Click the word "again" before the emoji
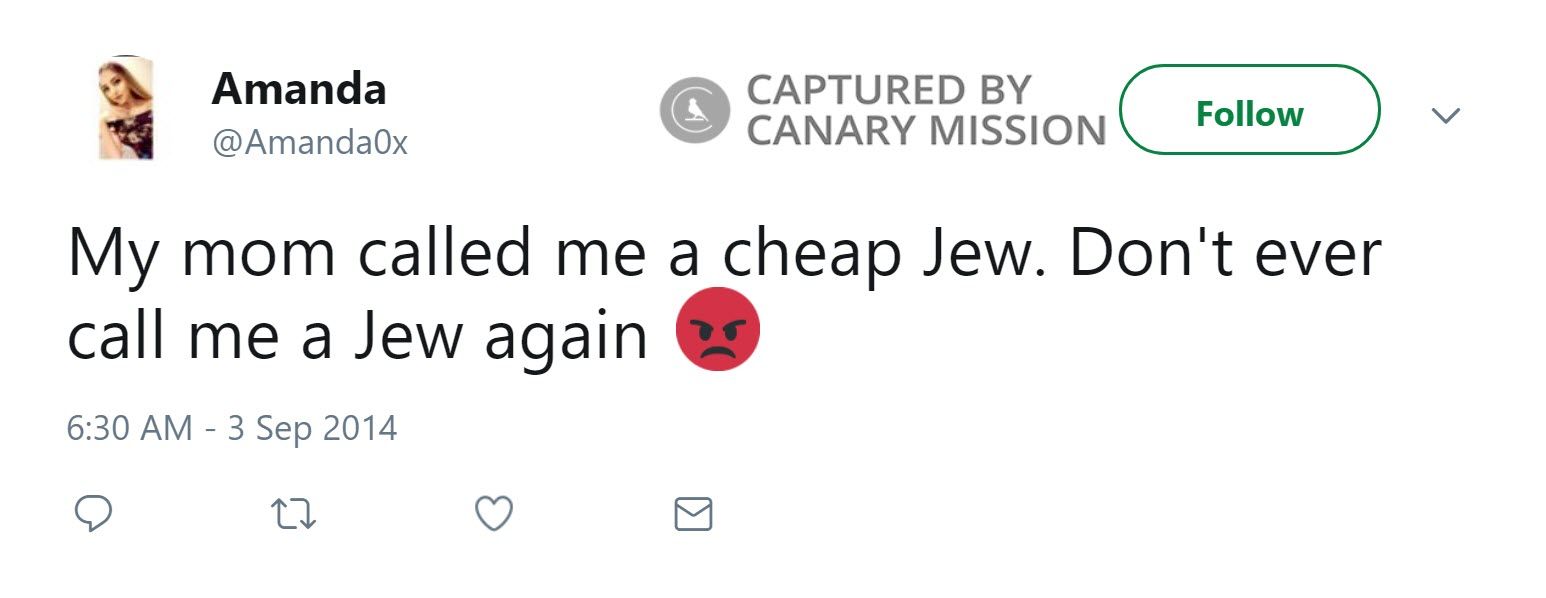 point(566,338)
